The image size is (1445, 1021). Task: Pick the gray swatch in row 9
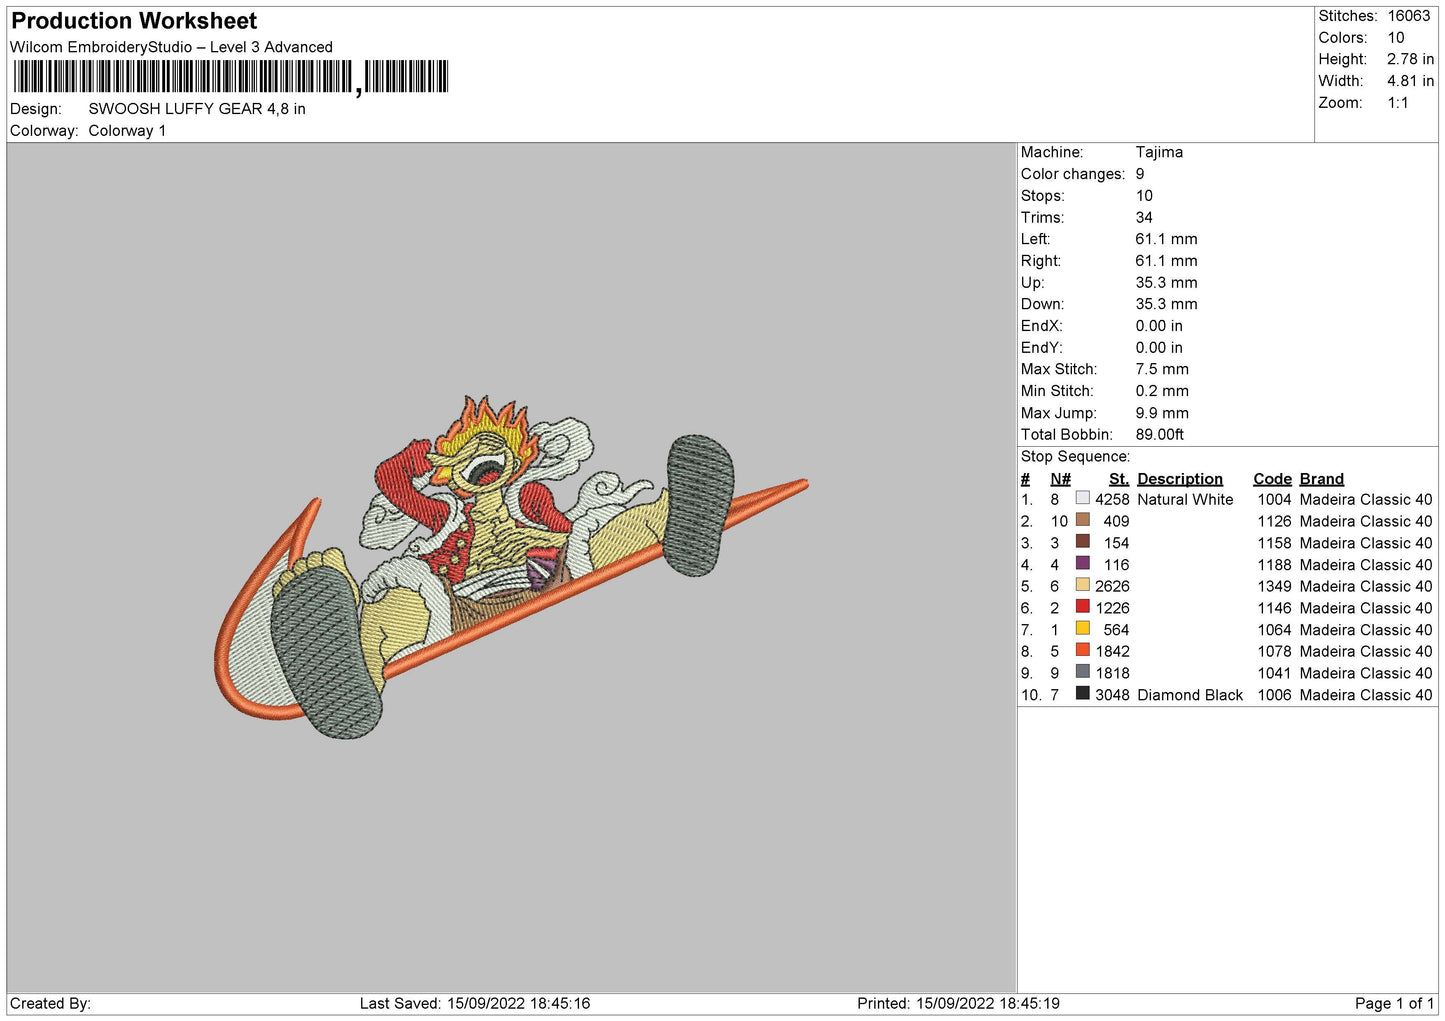[x=1082, y=672]
